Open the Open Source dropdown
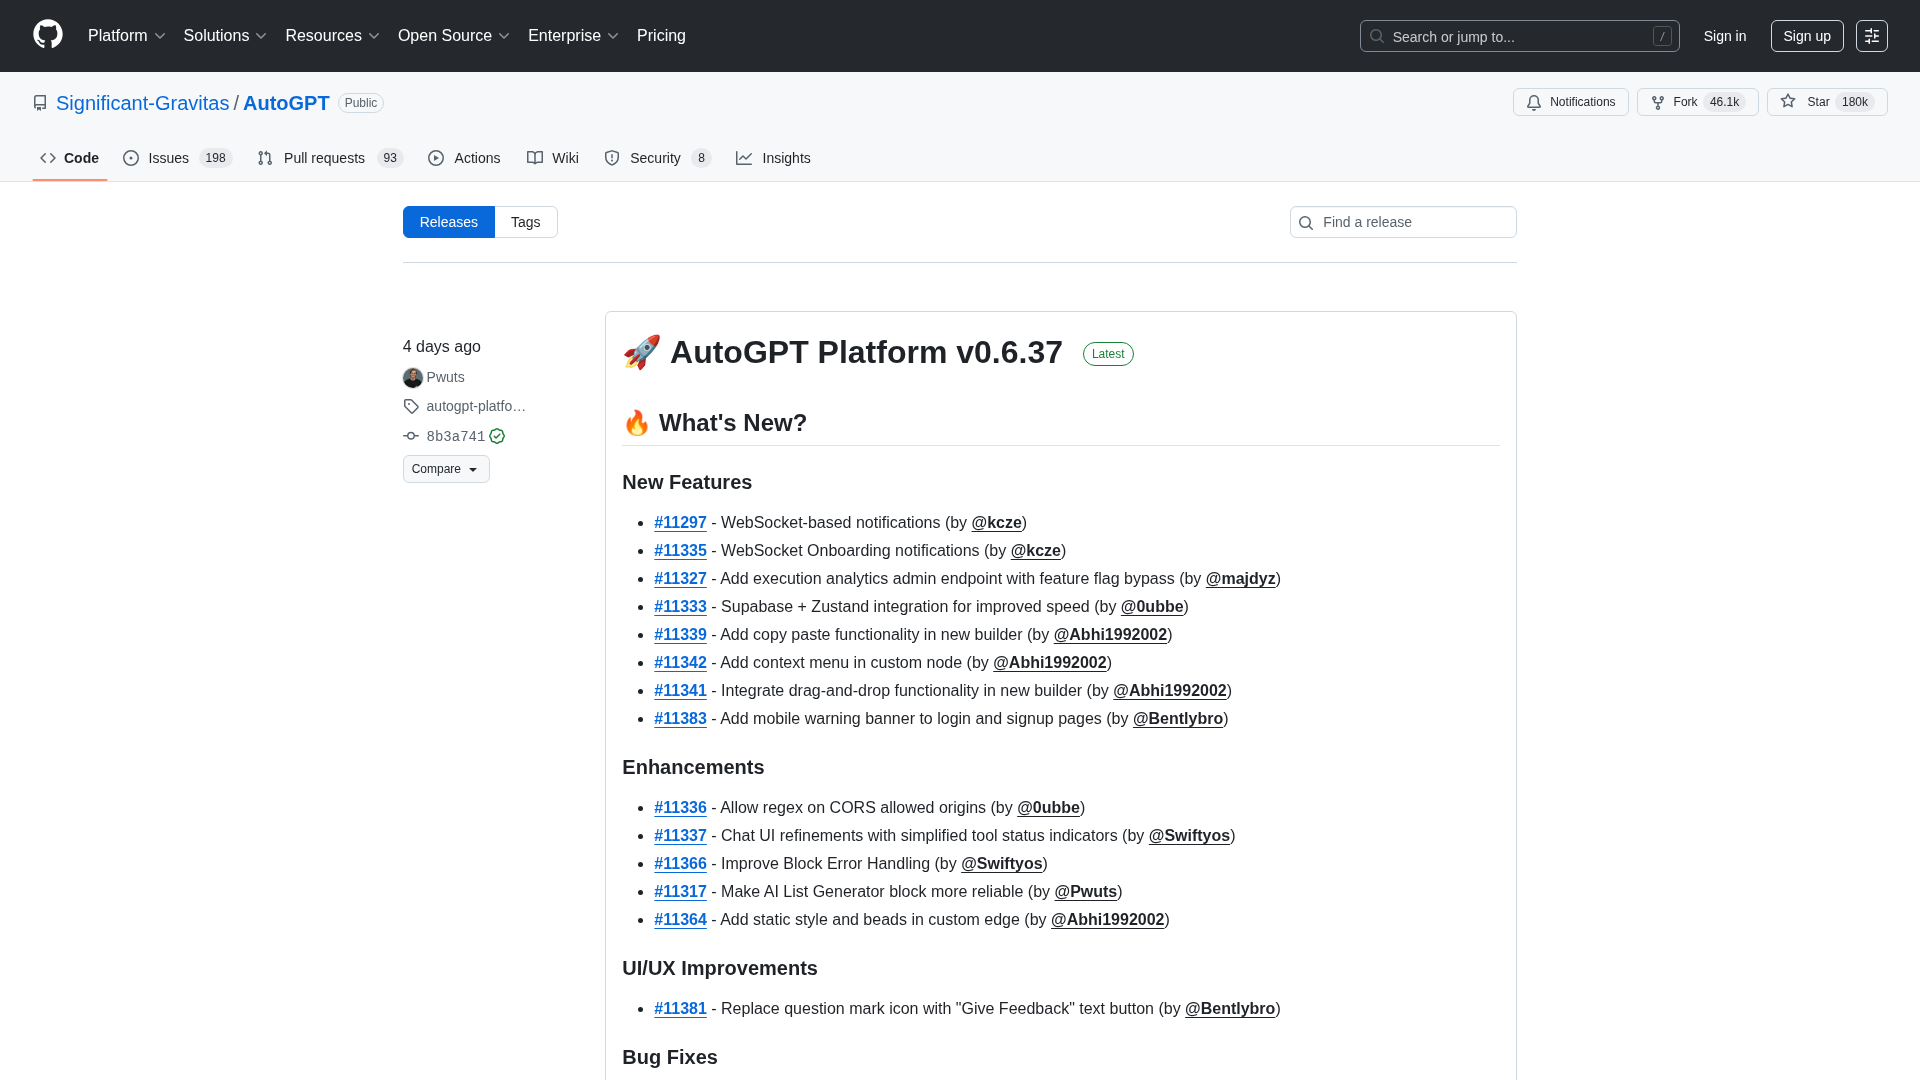This screenshot has width=1920, height=1080. click(x=453, y=36)
